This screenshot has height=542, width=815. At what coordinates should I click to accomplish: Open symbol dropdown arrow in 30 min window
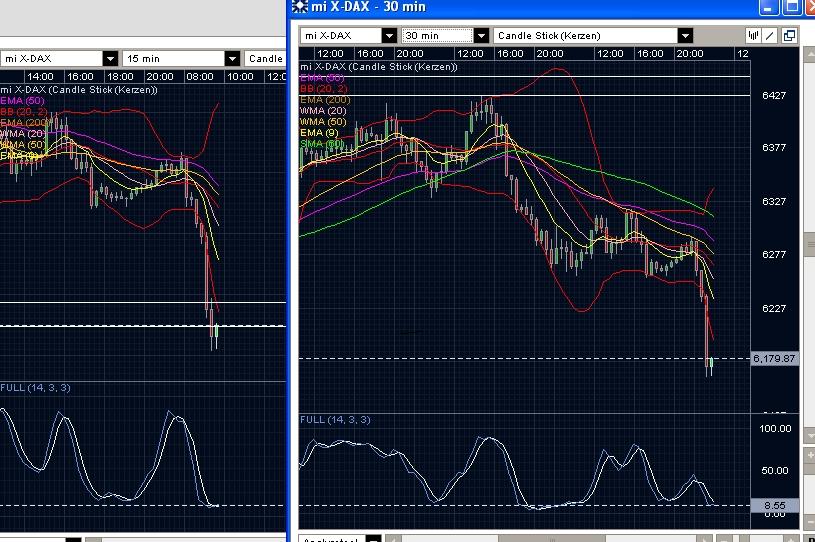coord(389,35)
